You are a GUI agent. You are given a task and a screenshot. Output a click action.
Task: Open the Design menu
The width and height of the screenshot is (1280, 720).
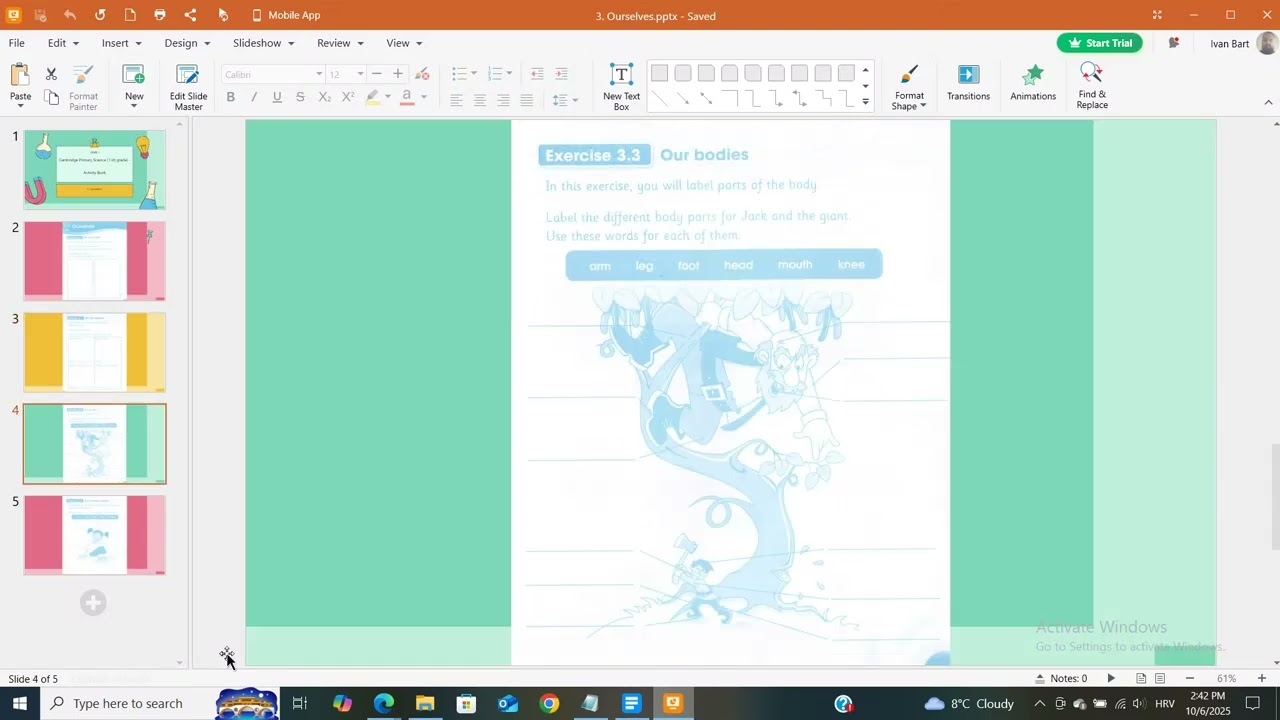tap(187, 43)
